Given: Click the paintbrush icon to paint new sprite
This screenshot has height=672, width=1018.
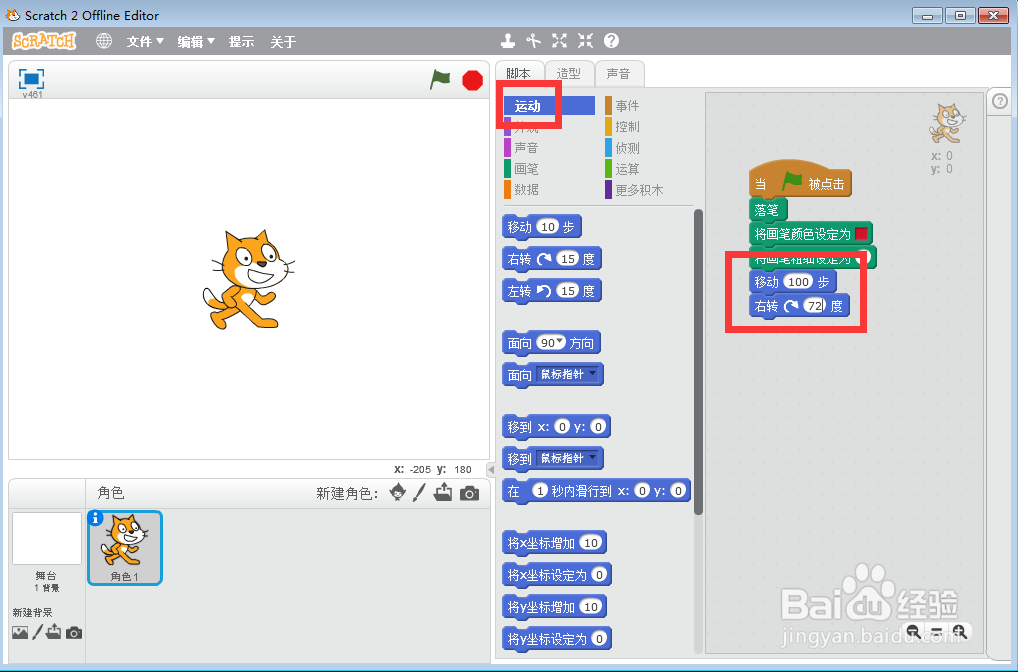Looking at the screenshot, I should tap(417, 492).
